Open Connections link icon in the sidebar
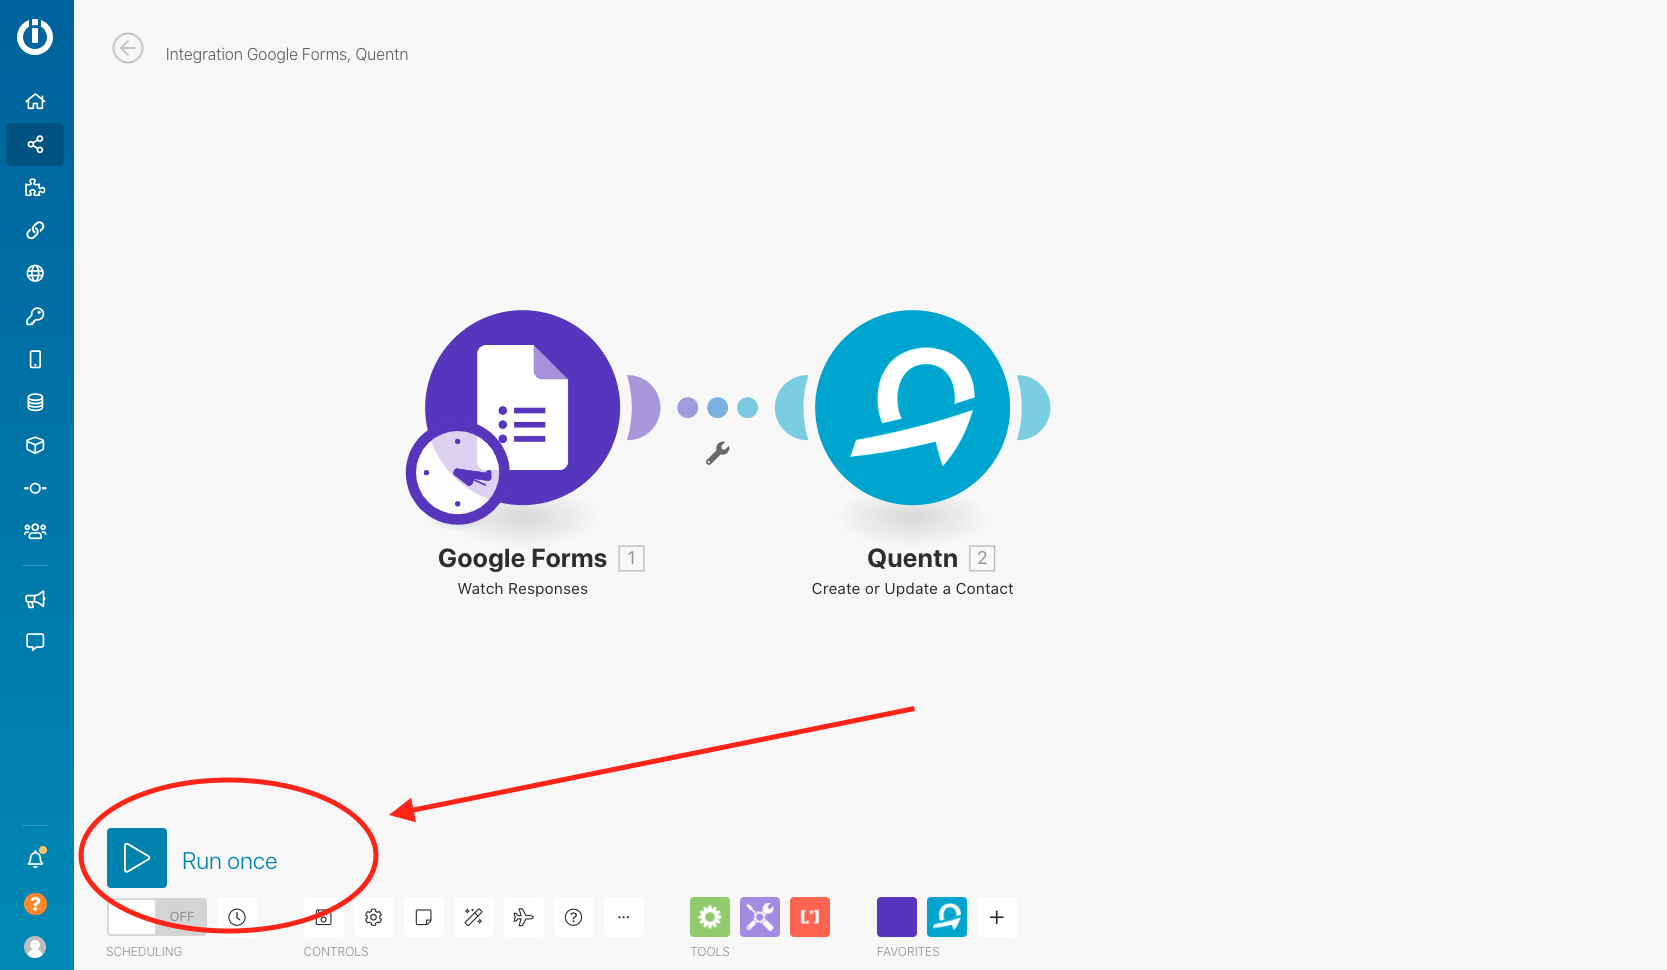1667x970 pixels. click(35, 230)
